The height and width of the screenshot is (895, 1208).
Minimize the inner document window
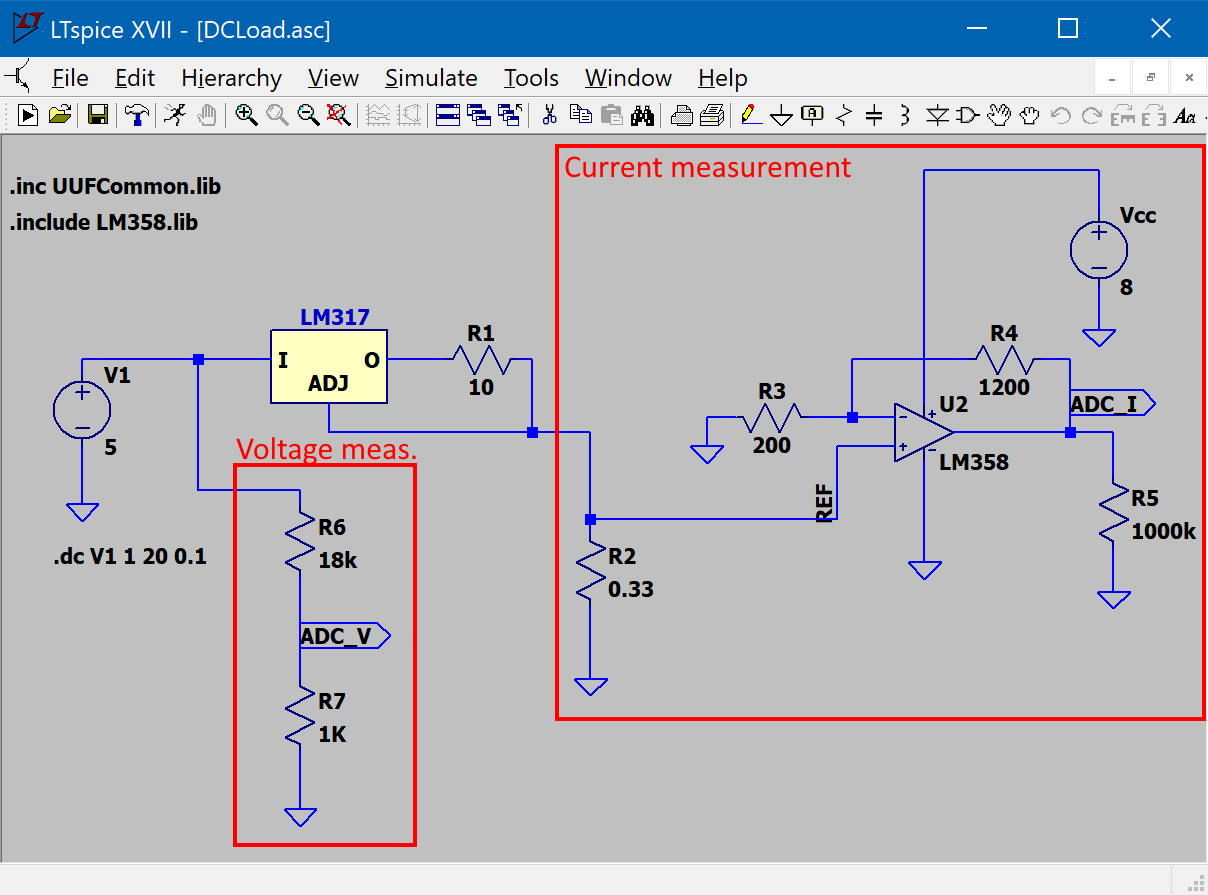pos(1113,77)
